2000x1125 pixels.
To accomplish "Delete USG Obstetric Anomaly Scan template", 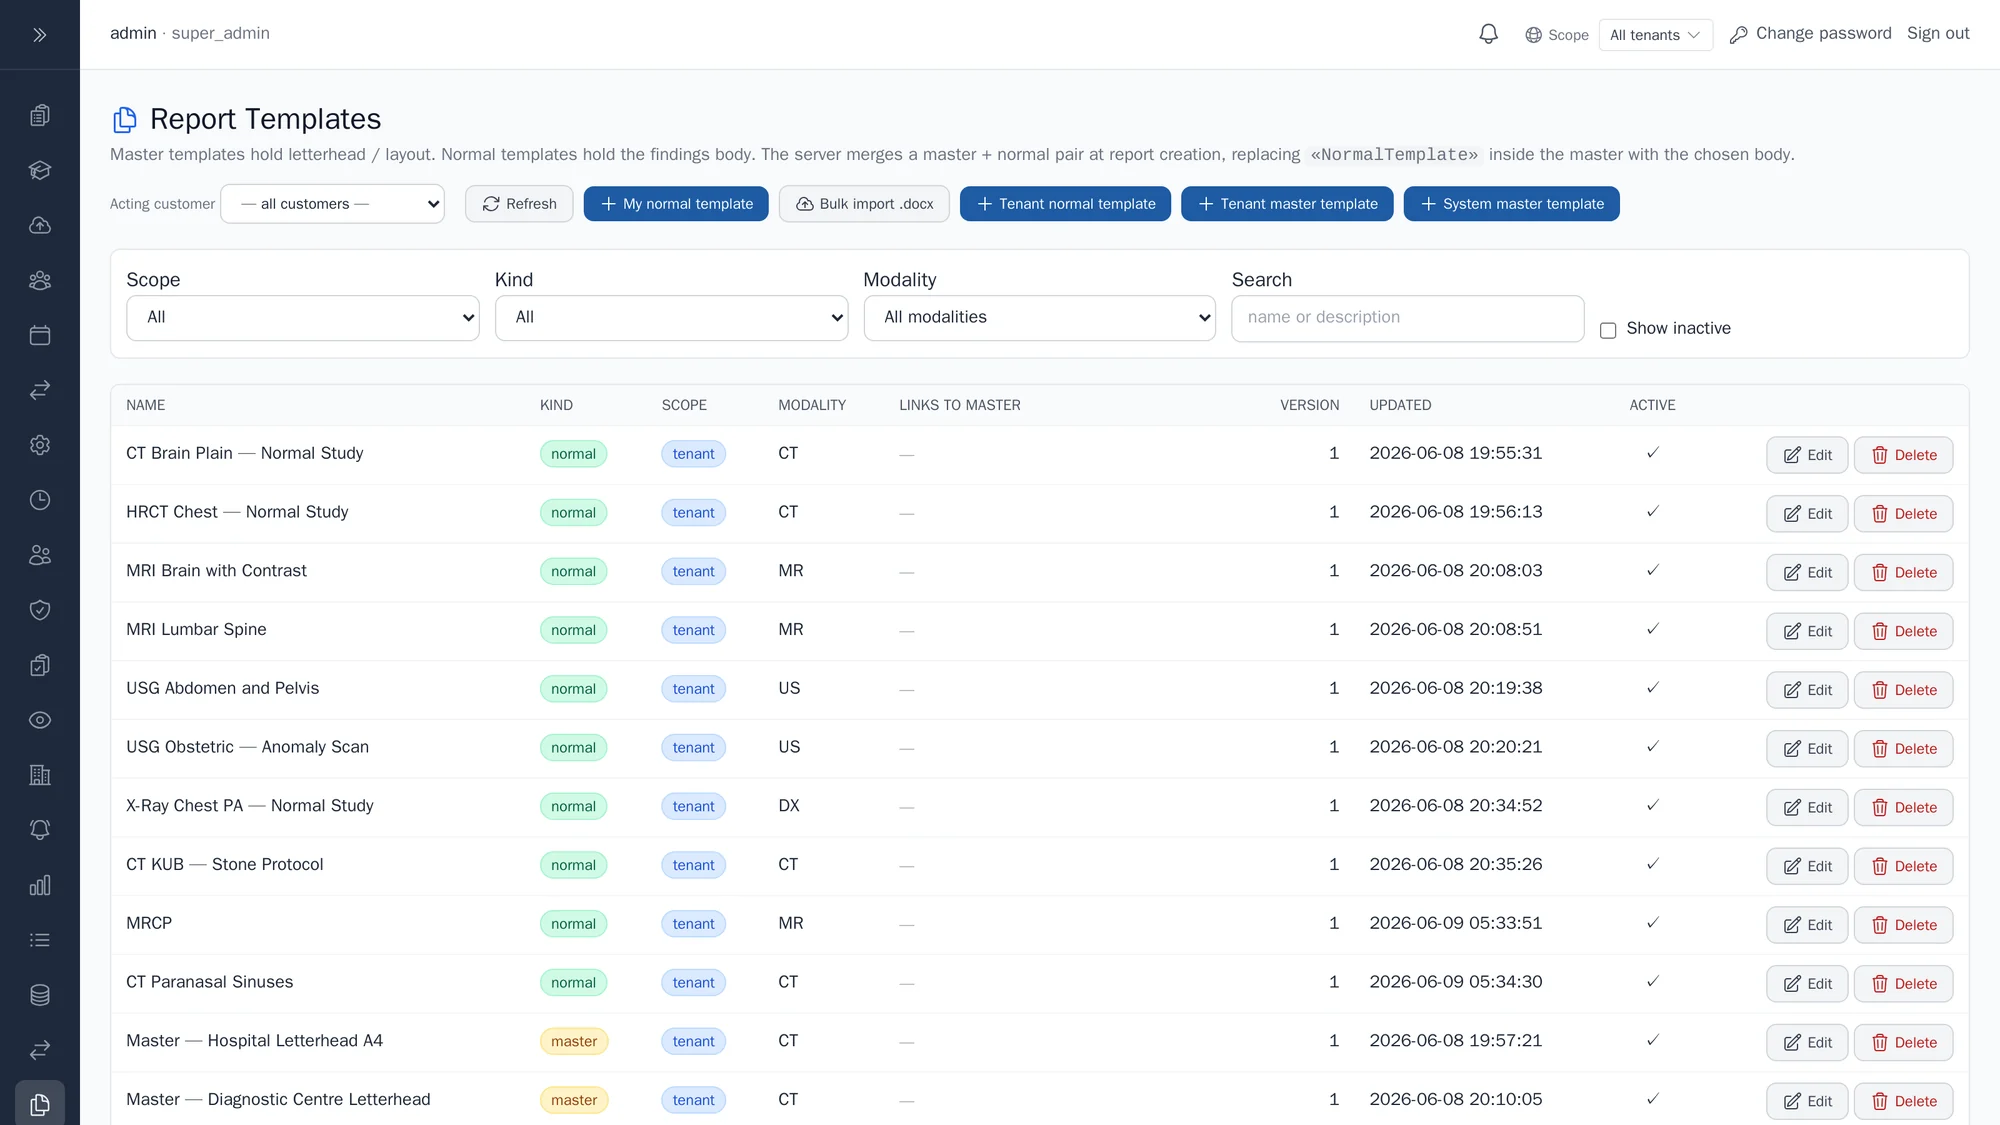I will [x=1903, y=749].
